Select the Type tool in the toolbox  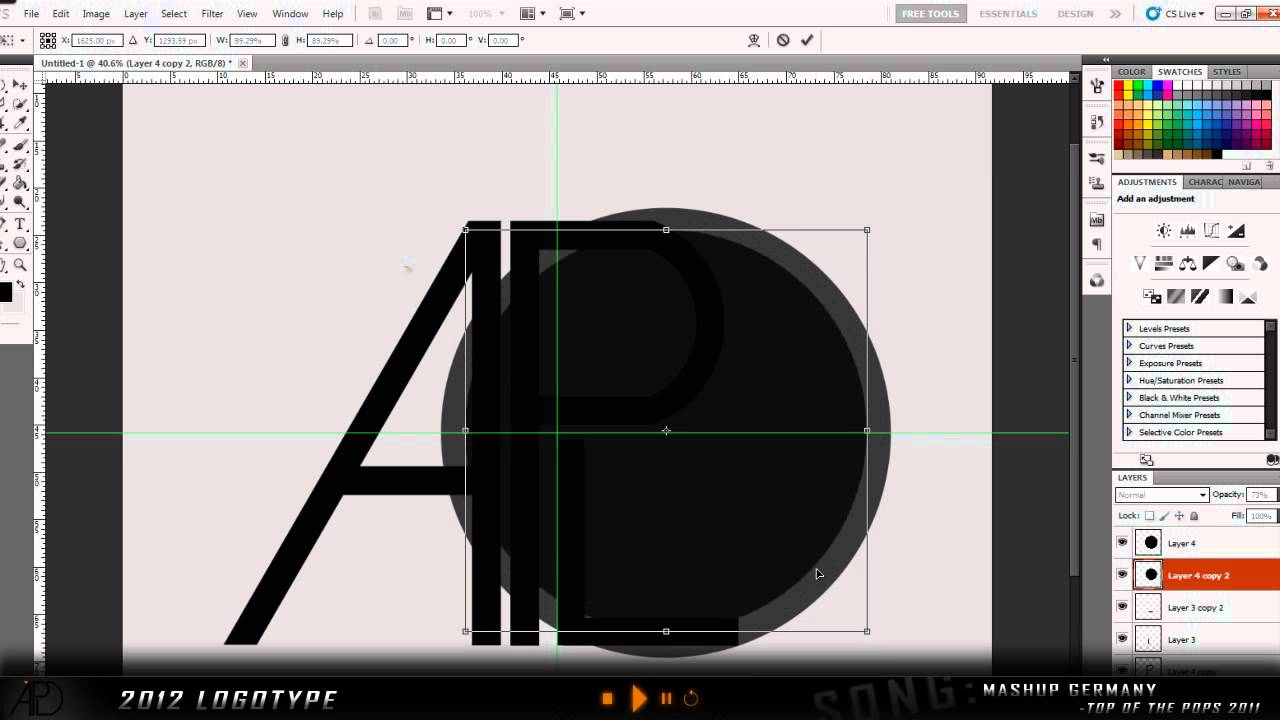(x=19, y=224)
